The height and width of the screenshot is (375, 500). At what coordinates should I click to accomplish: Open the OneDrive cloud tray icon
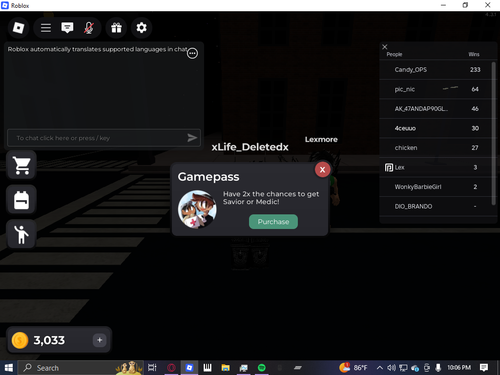tap(415, 368)
